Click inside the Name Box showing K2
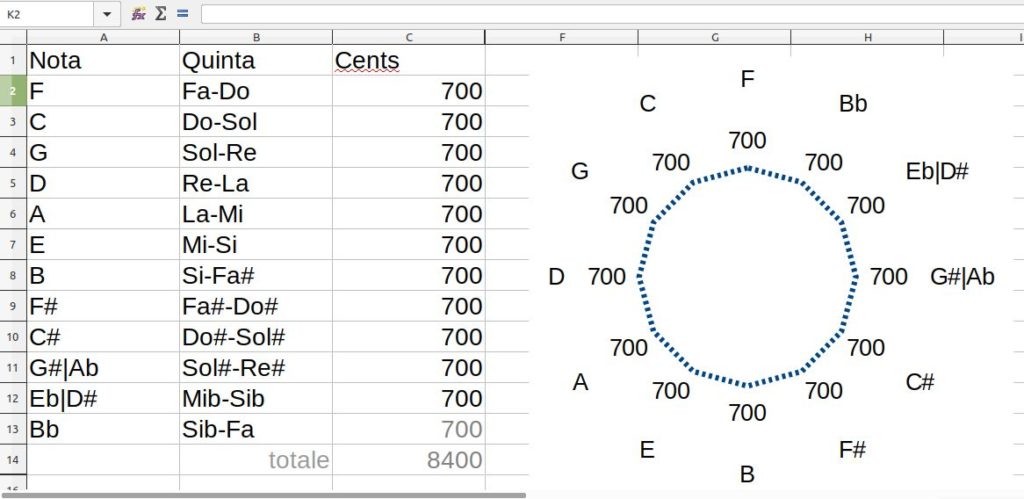1024x499 pixels. pyautogui.click(x=48, y=14)
